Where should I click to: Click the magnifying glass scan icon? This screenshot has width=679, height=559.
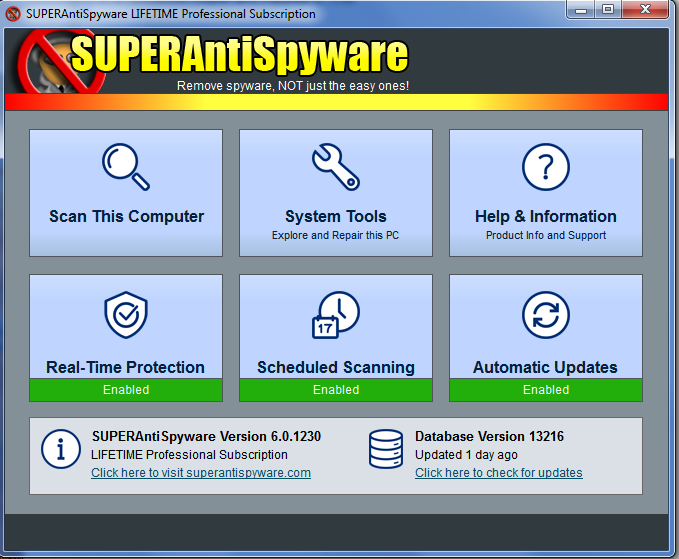tap(126, 167)
